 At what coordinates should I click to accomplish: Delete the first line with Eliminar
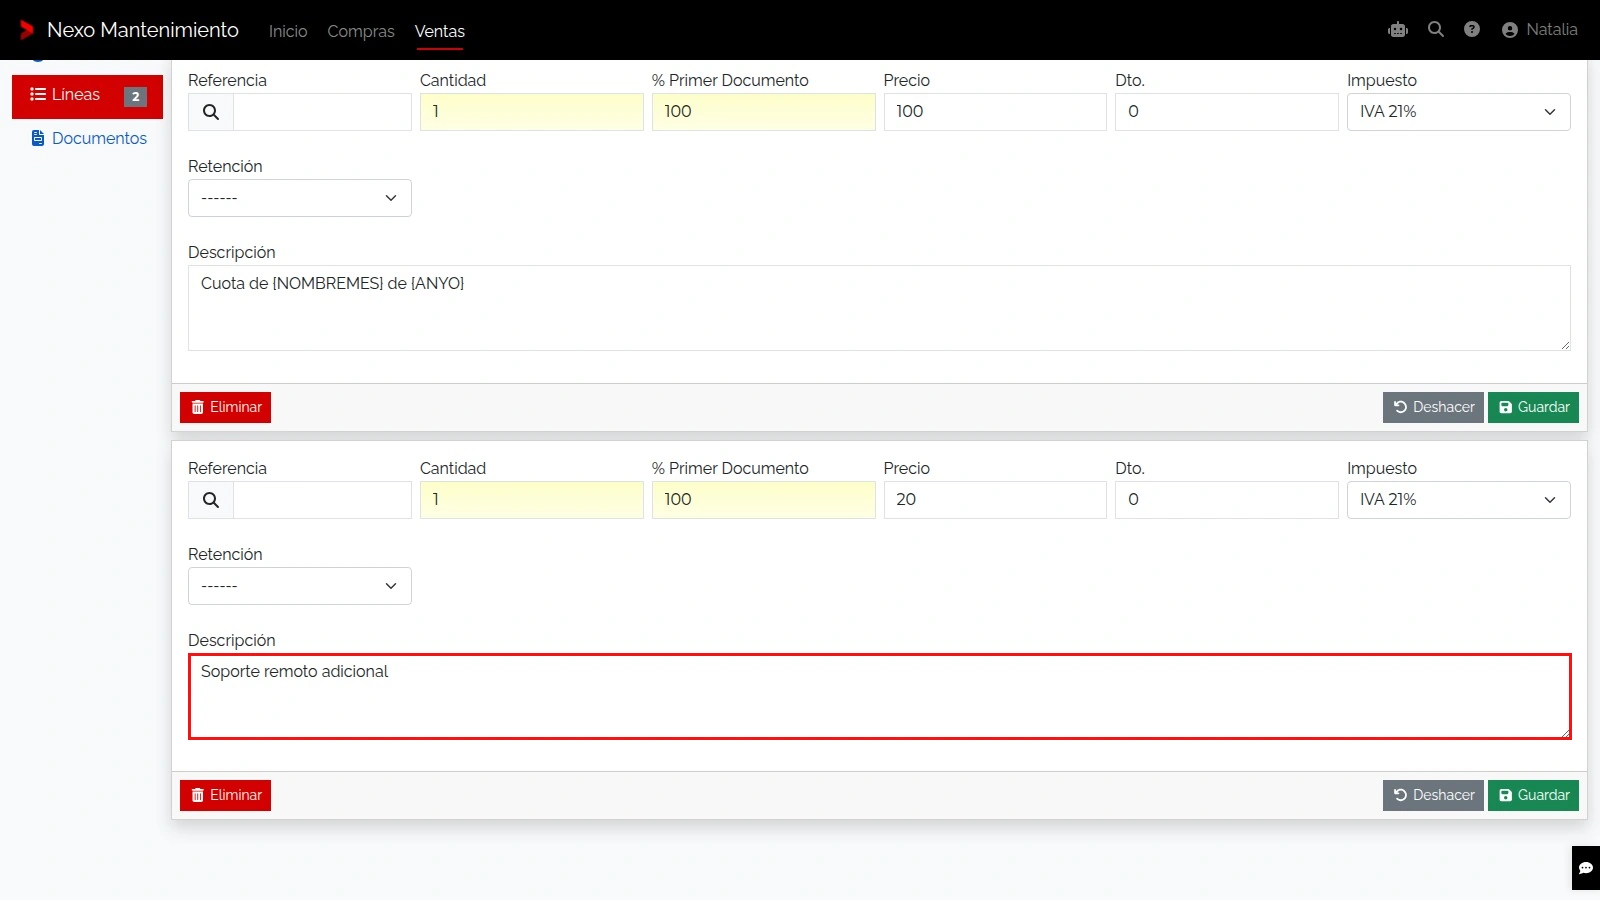pyautogui.click(x=225, y=407)
